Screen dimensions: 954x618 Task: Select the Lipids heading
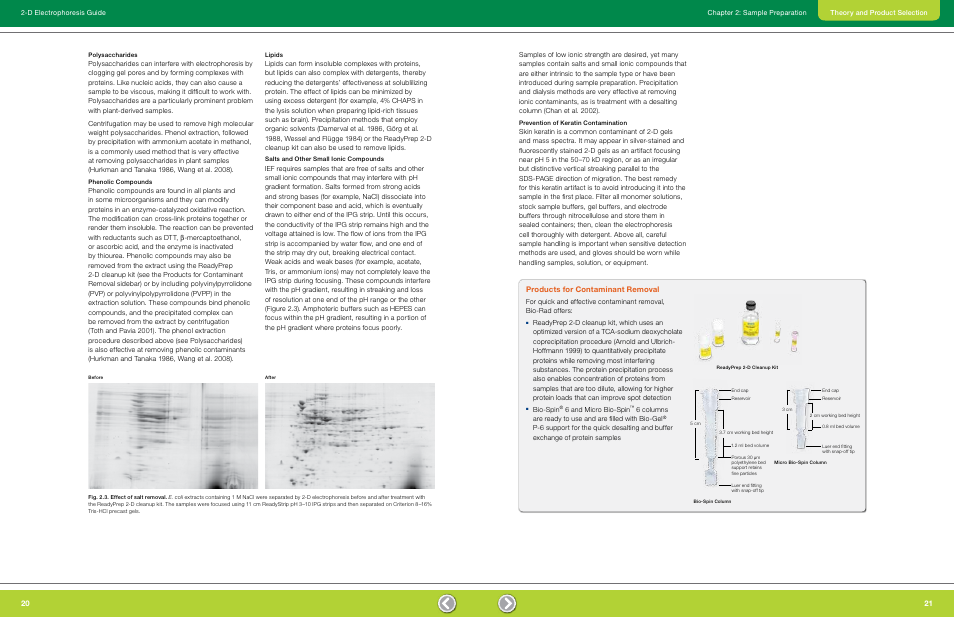pyautogui.click(x=274, y=55)
